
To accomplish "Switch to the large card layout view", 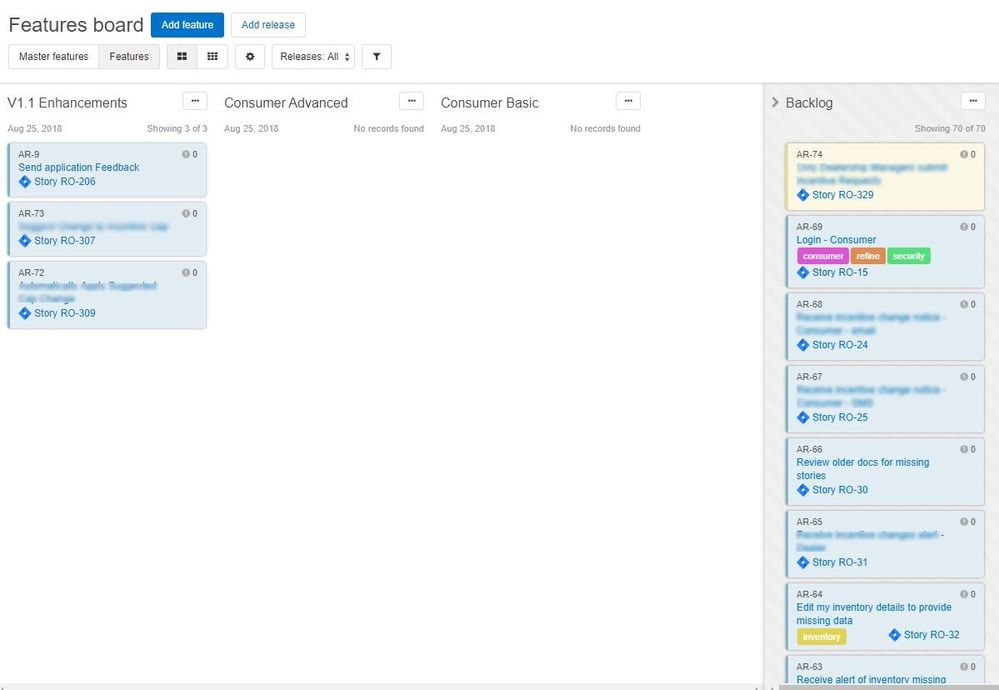I will pos(181,56).
